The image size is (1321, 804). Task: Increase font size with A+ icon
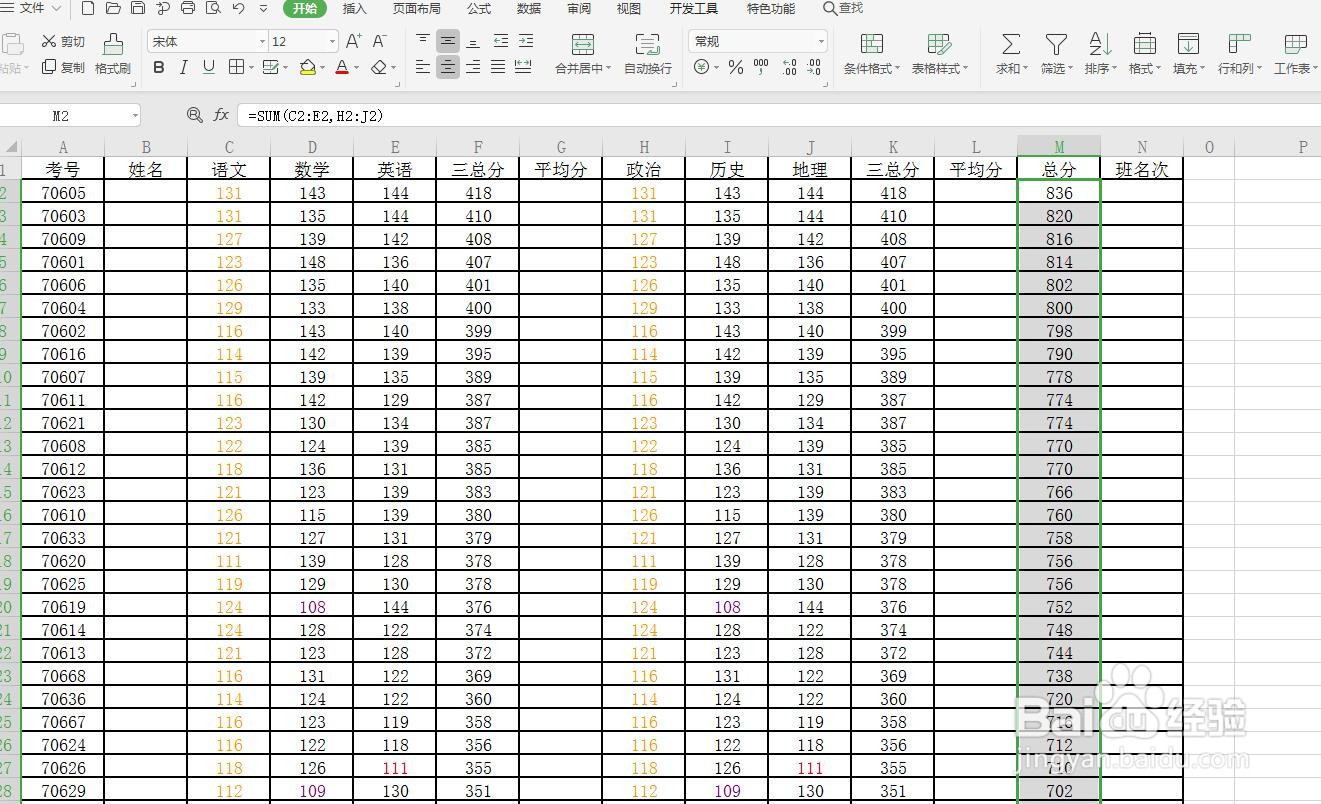point(353,41)
